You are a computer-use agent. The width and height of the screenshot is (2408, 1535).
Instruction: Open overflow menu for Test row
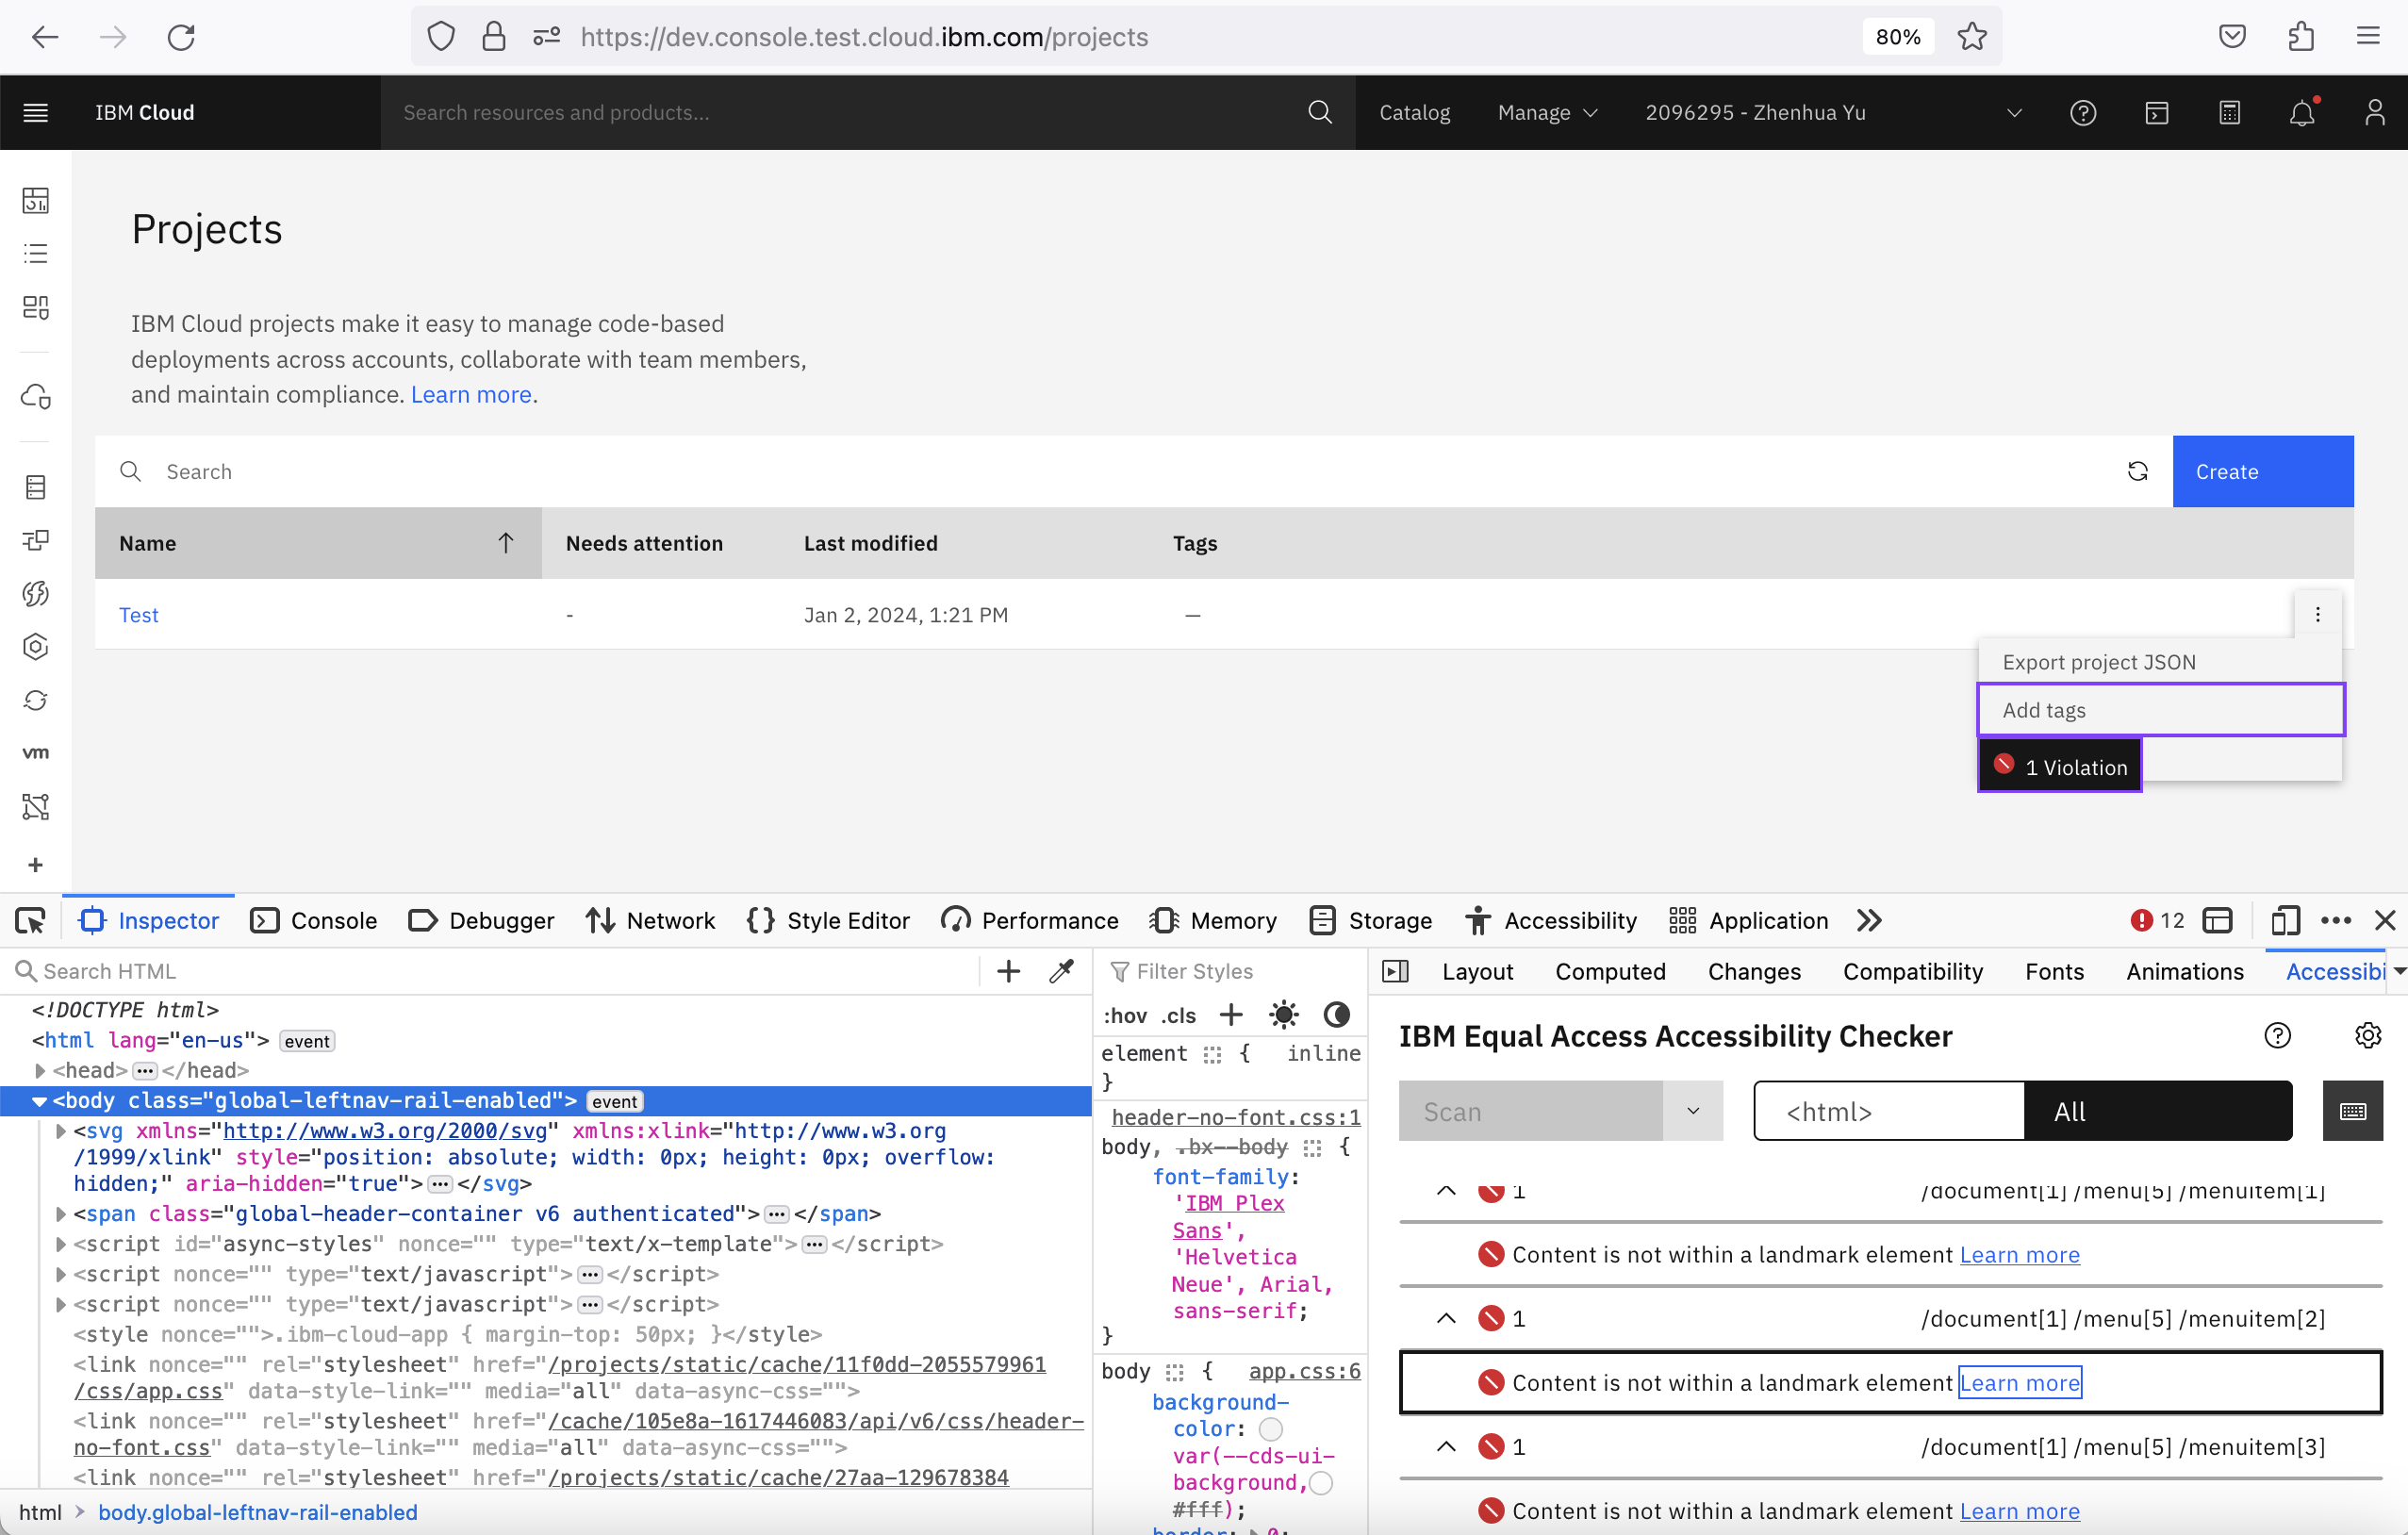coord(2317,614)
